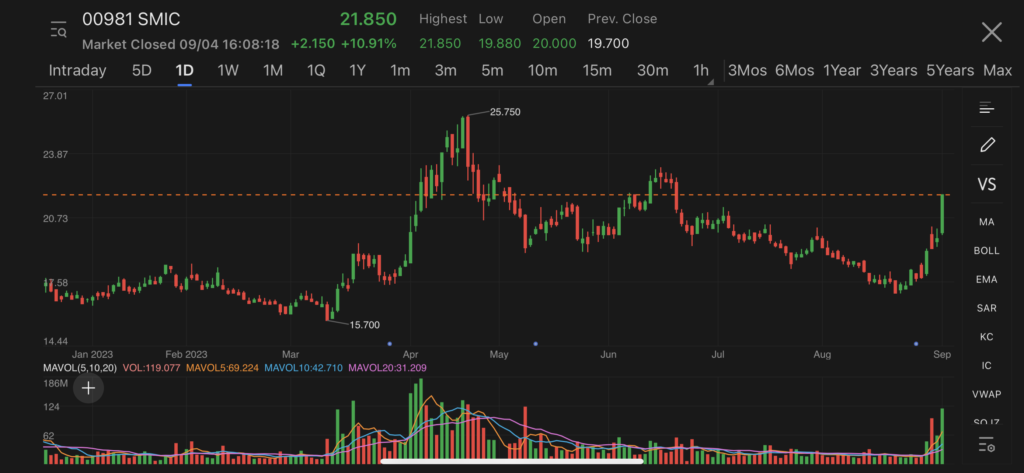Click the MAVOL(5,10,20) indicator label
The image size is (1024, 473).
click(80, 368)
